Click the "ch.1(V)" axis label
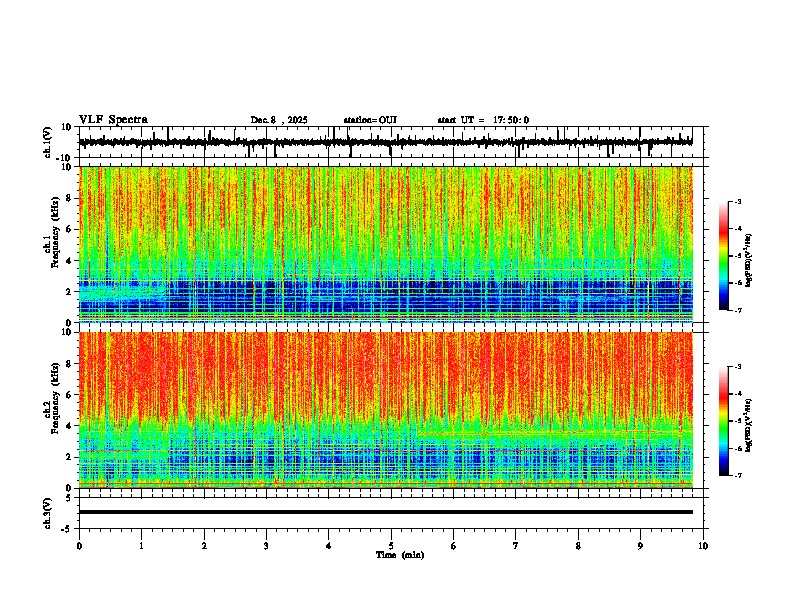792x612 pixels. (48, 142)
